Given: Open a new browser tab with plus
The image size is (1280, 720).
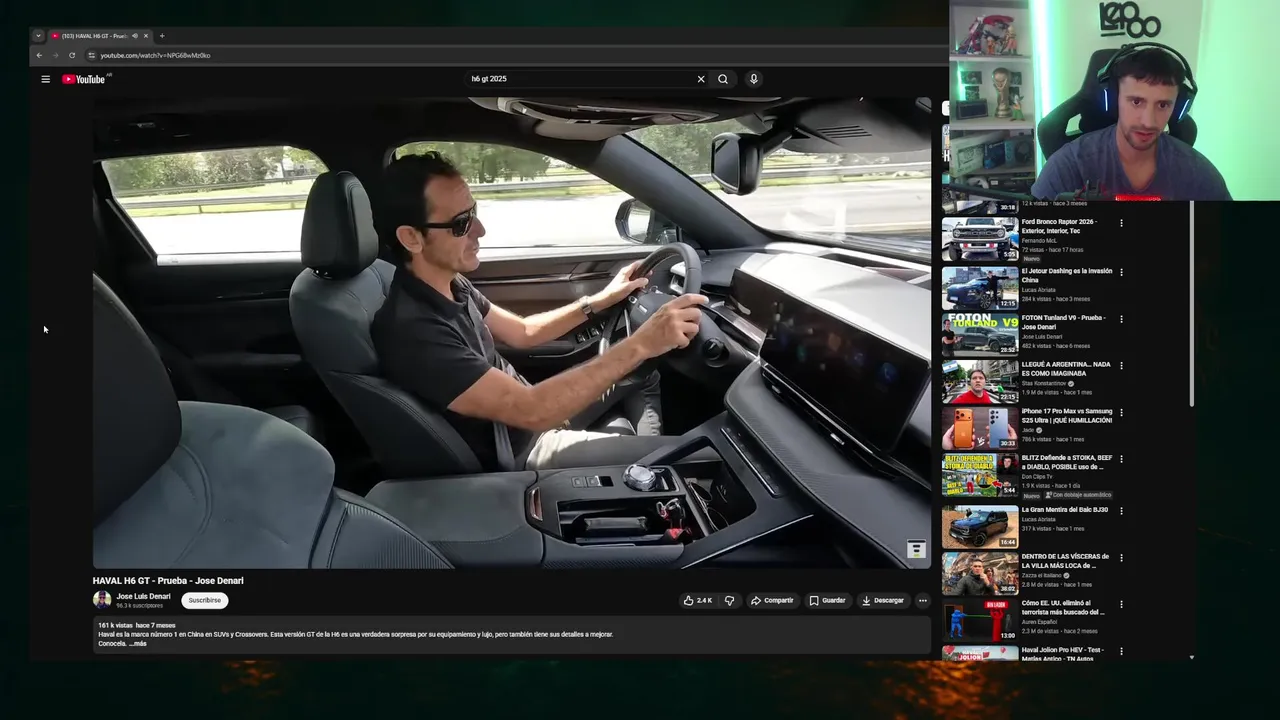Looking at the screenshot, I should pyautogui.click(x=162, y=36).
